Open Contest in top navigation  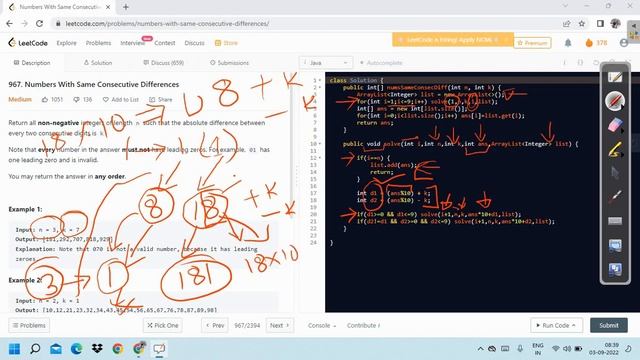pos(164,43)
